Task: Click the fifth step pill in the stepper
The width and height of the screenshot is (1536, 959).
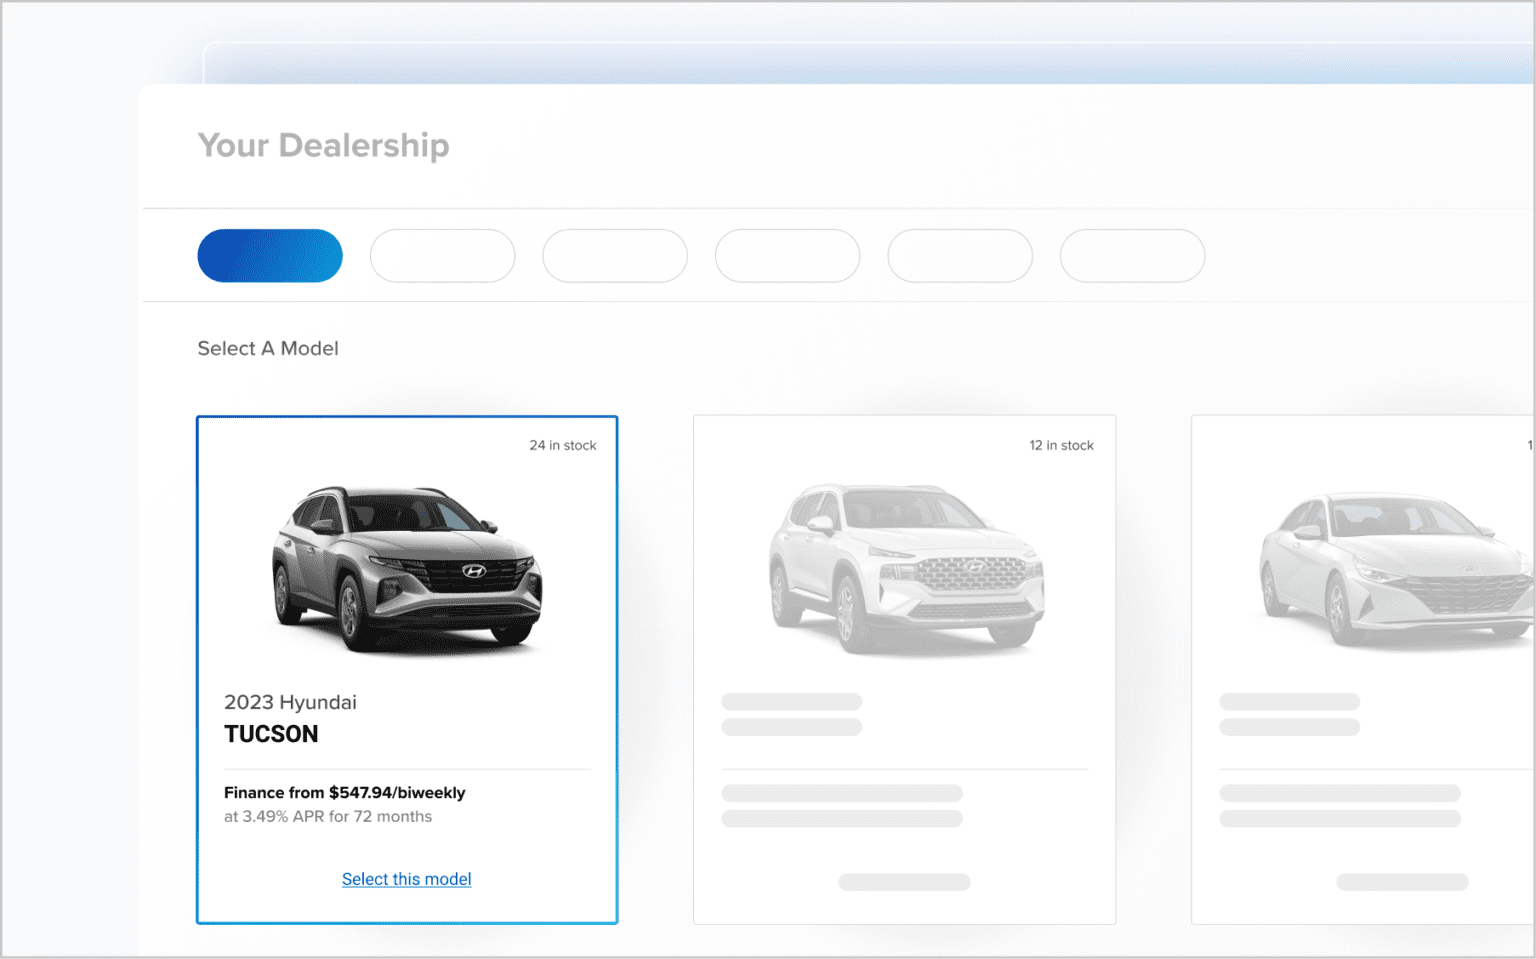Action: (959, 256)
